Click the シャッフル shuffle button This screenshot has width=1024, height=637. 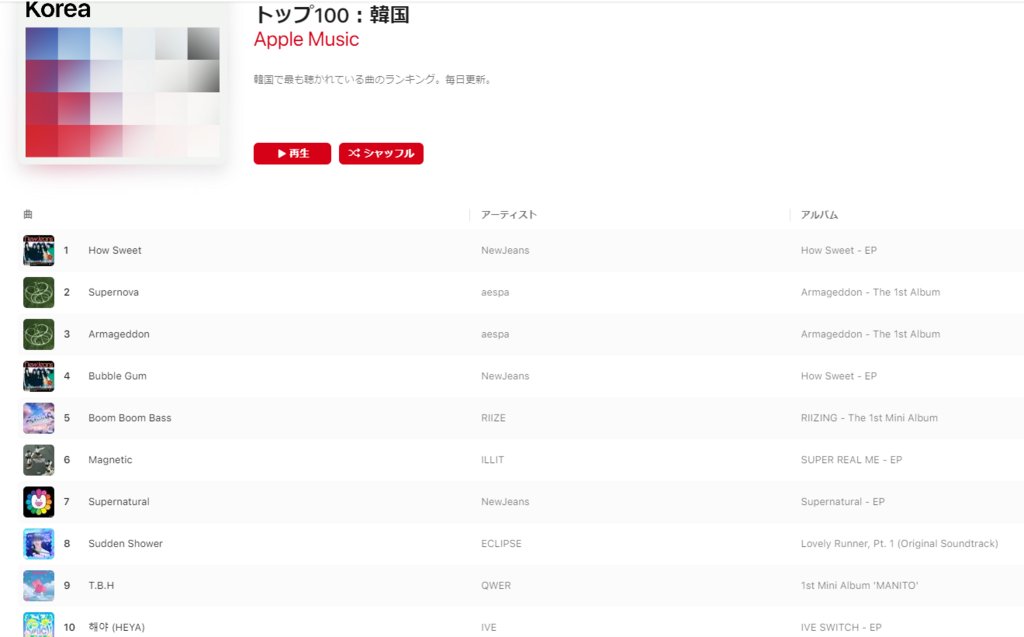coord(381,153)
